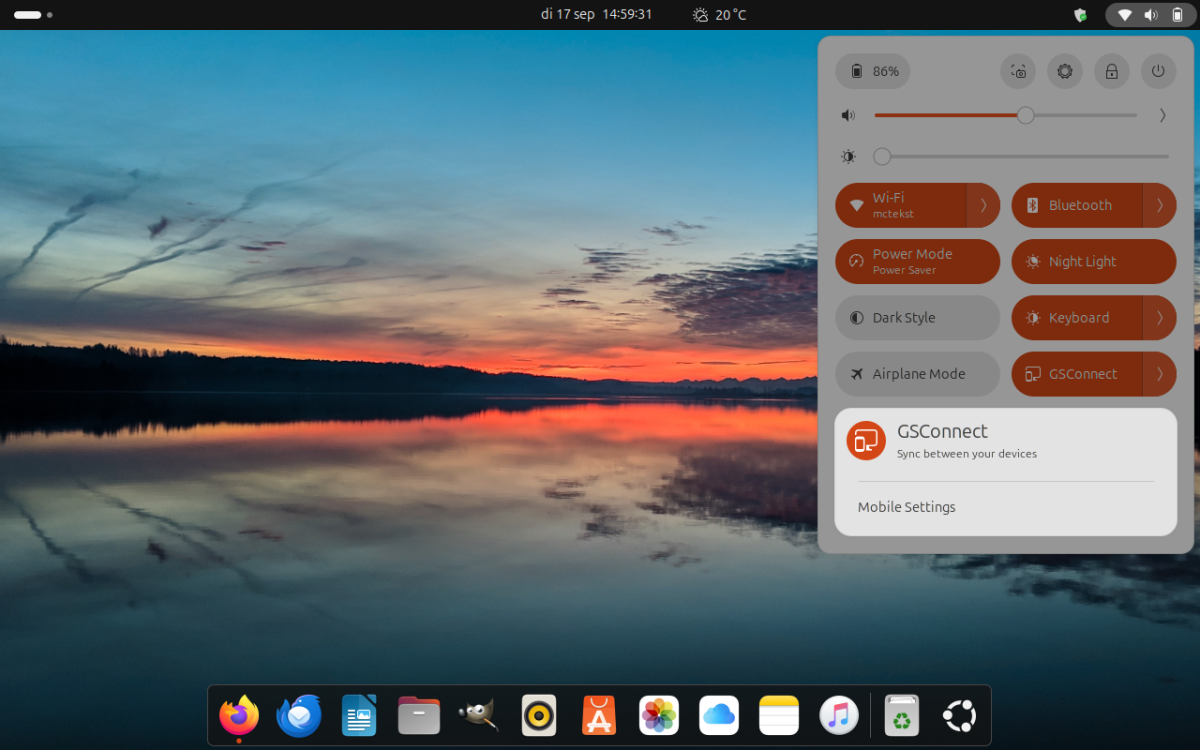Open system settings gear icon
This screenshot has height=750, width=1200.
click(1065, 71)
